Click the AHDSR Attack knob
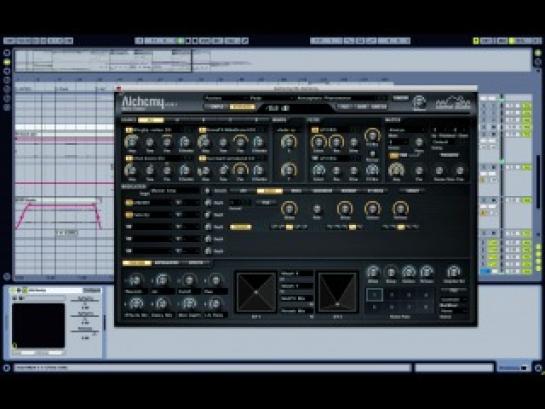 click(288, 208)
